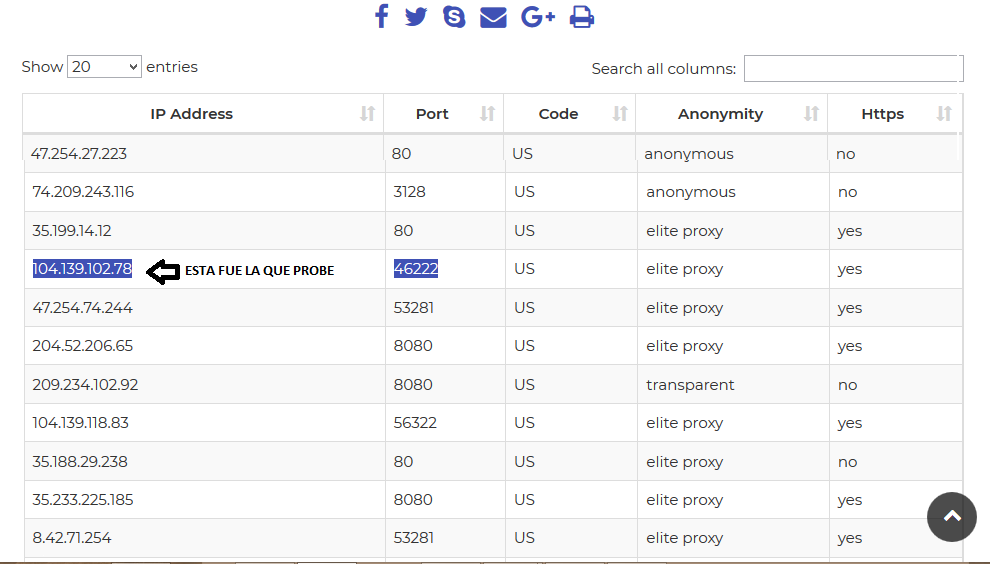
Task: Share the page on Facebook
Action: point(381,16)
